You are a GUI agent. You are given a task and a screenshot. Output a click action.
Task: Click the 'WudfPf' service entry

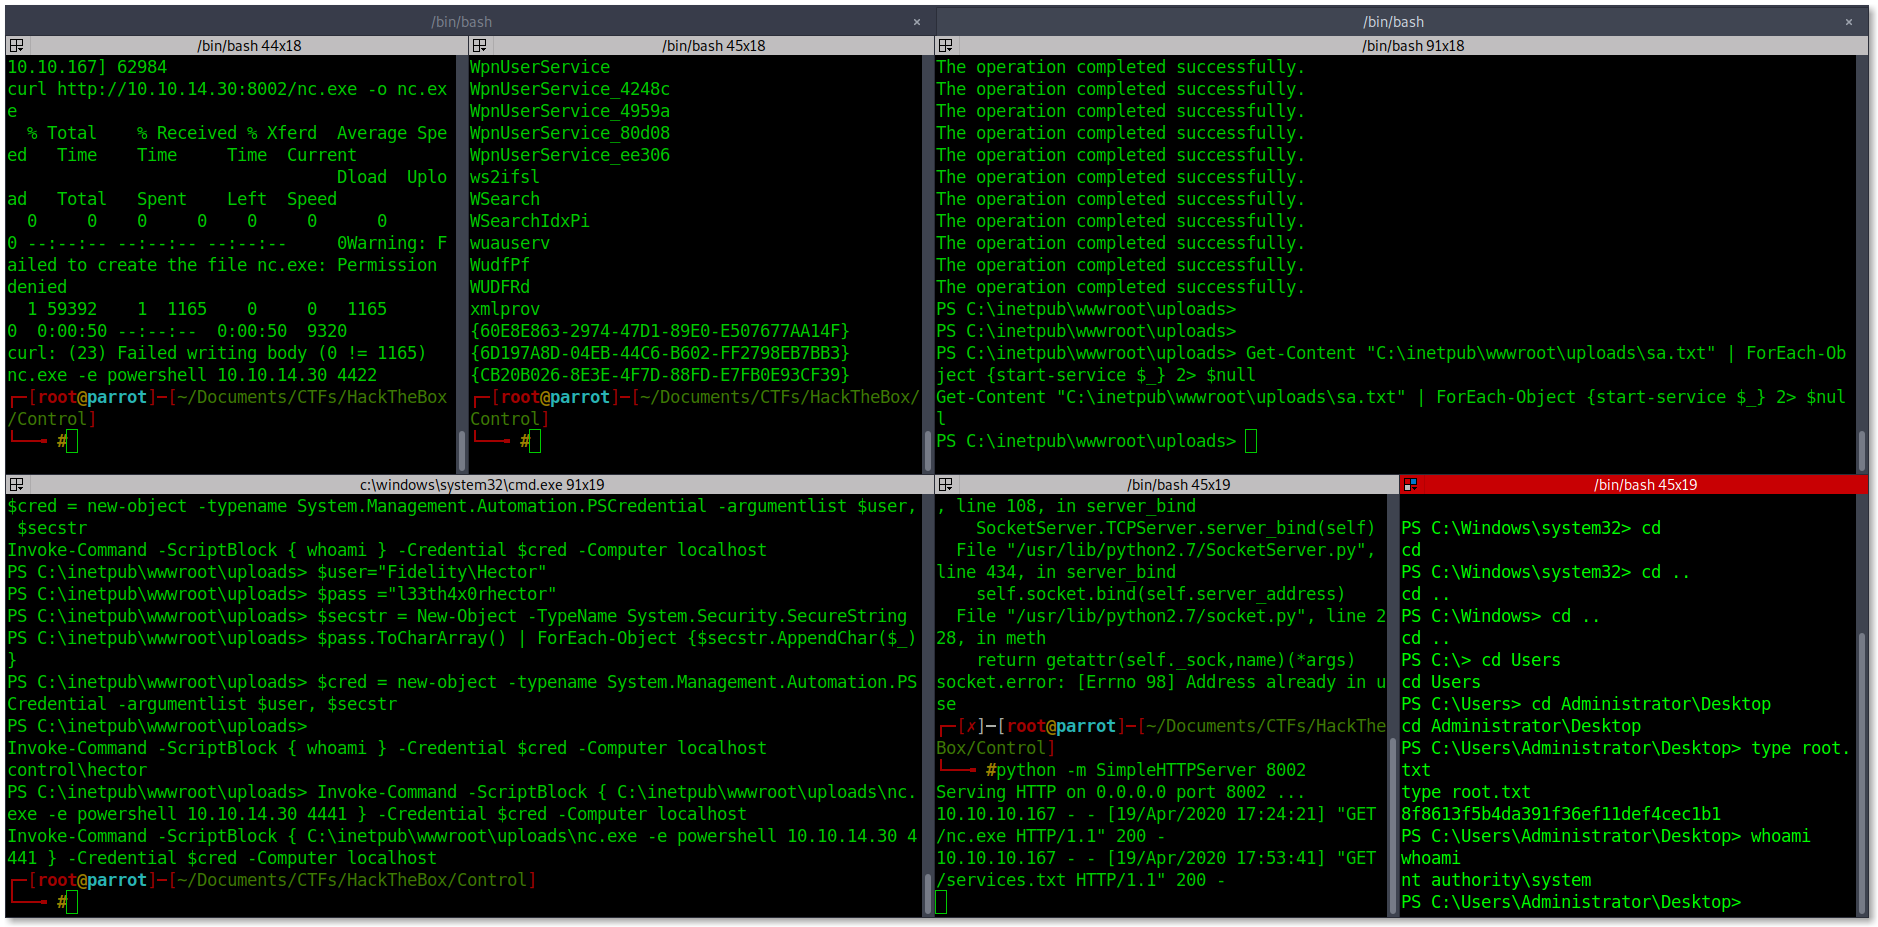point(500,265)
